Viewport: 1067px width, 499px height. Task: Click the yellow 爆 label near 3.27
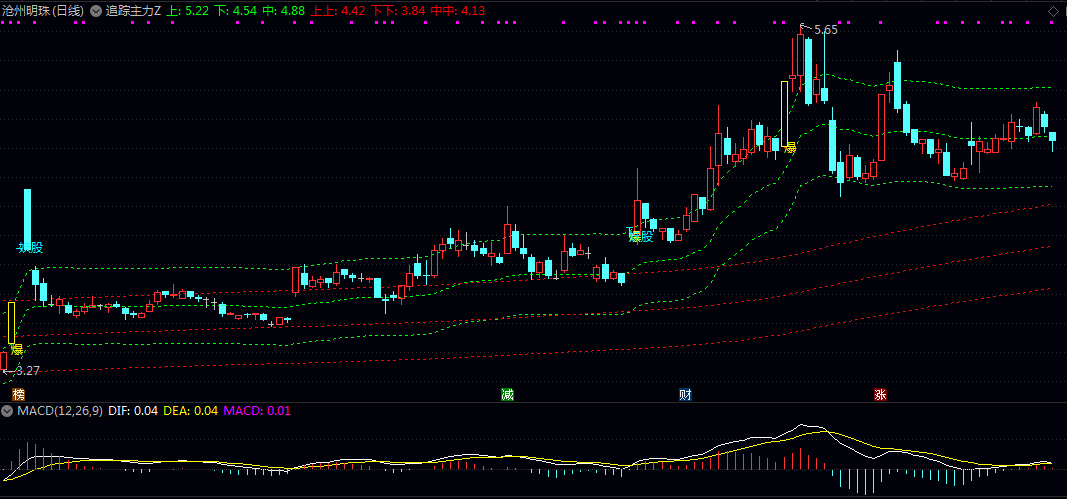click(x=16, y=350)
